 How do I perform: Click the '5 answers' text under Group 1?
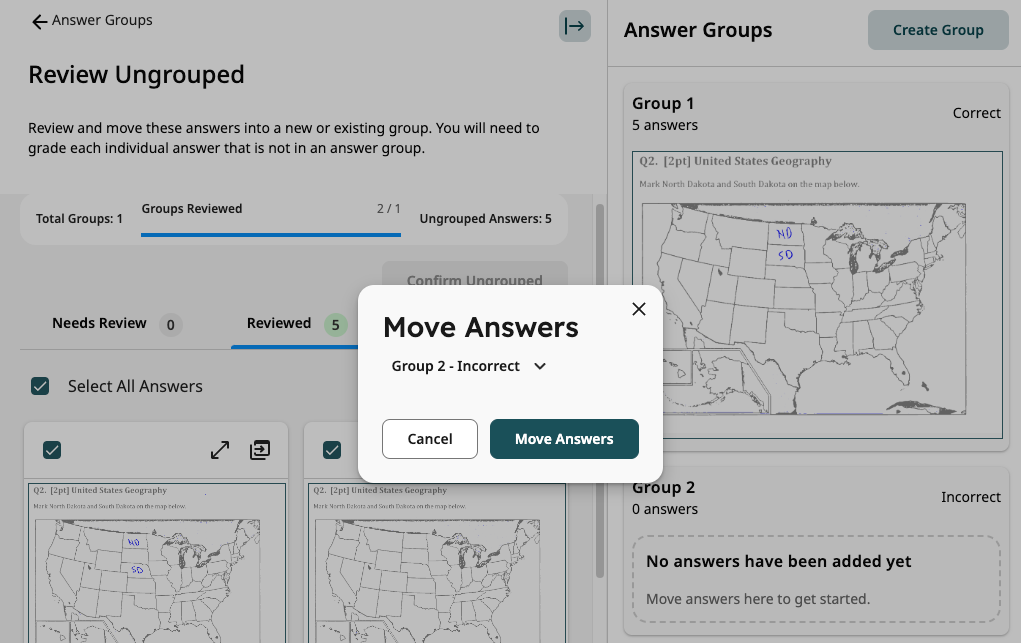(x=665, y=125)
